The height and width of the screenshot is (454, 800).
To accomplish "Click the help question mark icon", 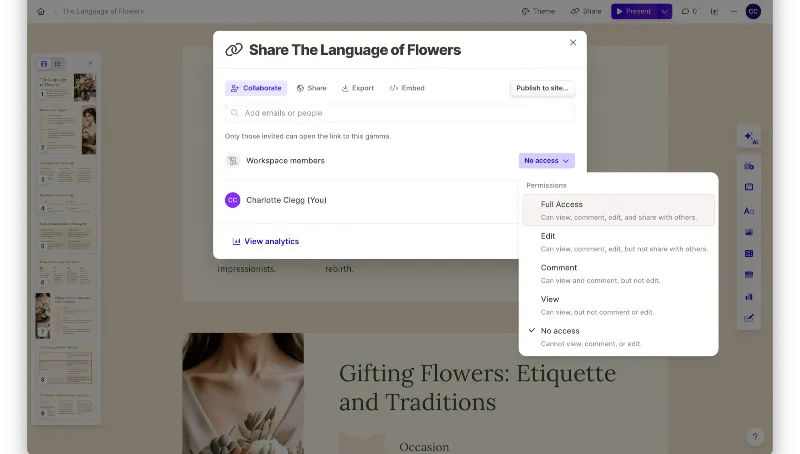I will [x=755, y=436].
